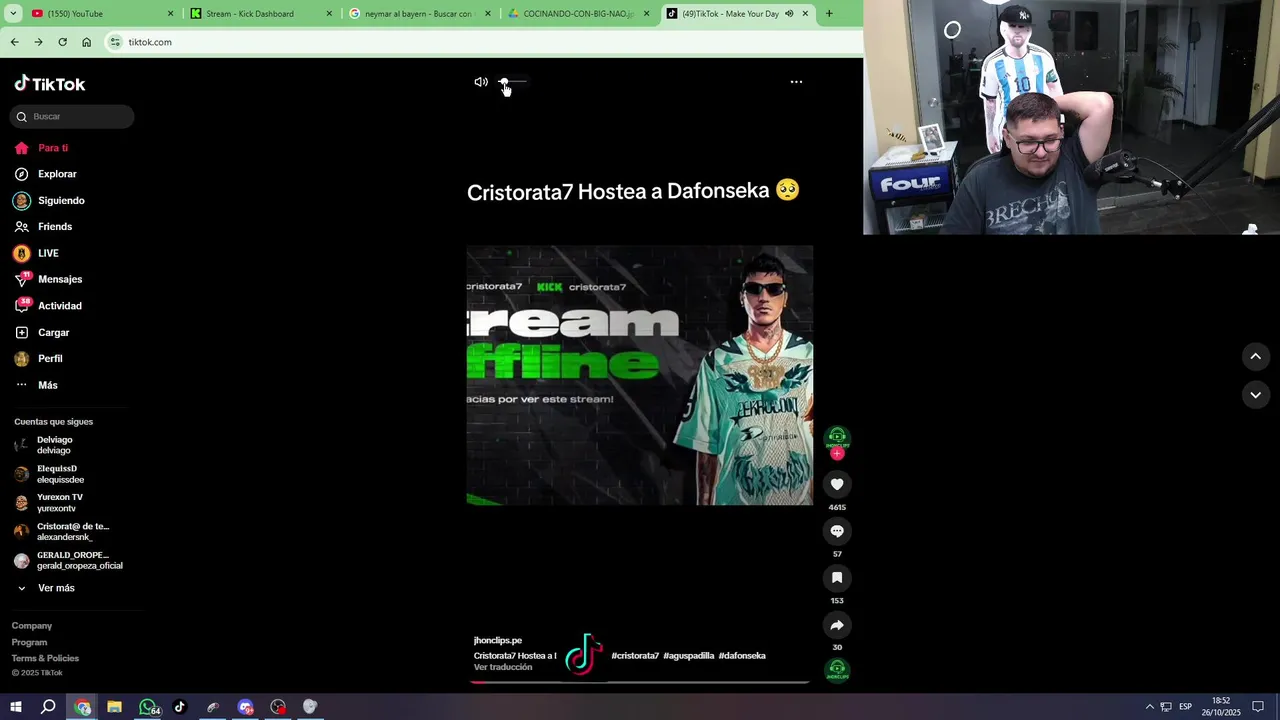Seek on the video progress bar
The image size is (1280, 720).
pyautogui.click(x=640, y=682)
